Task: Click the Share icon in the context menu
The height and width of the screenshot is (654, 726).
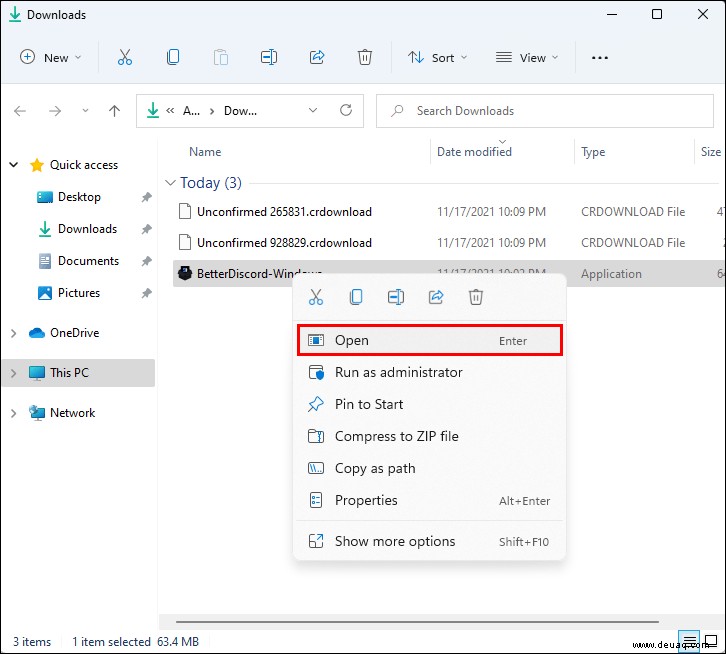Action: 436,297
